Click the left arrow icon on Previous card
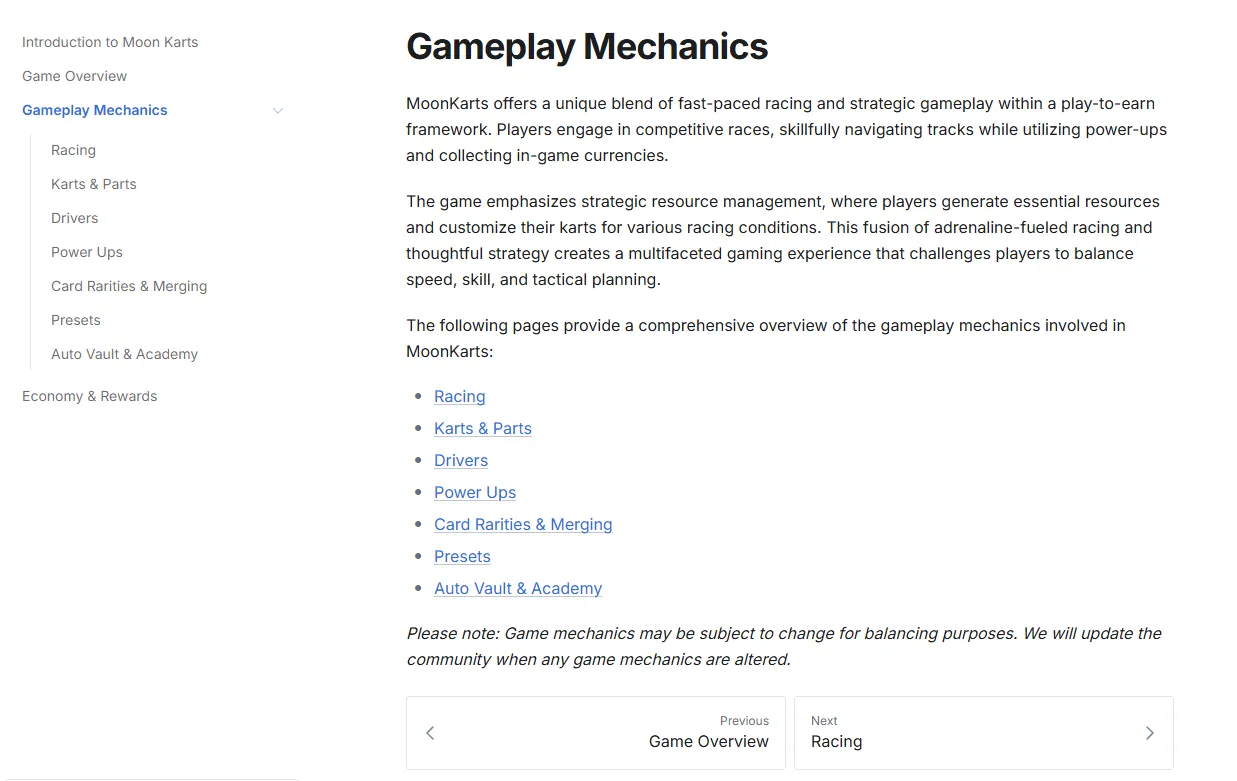The image size is (1237, 781). (430, 733)
